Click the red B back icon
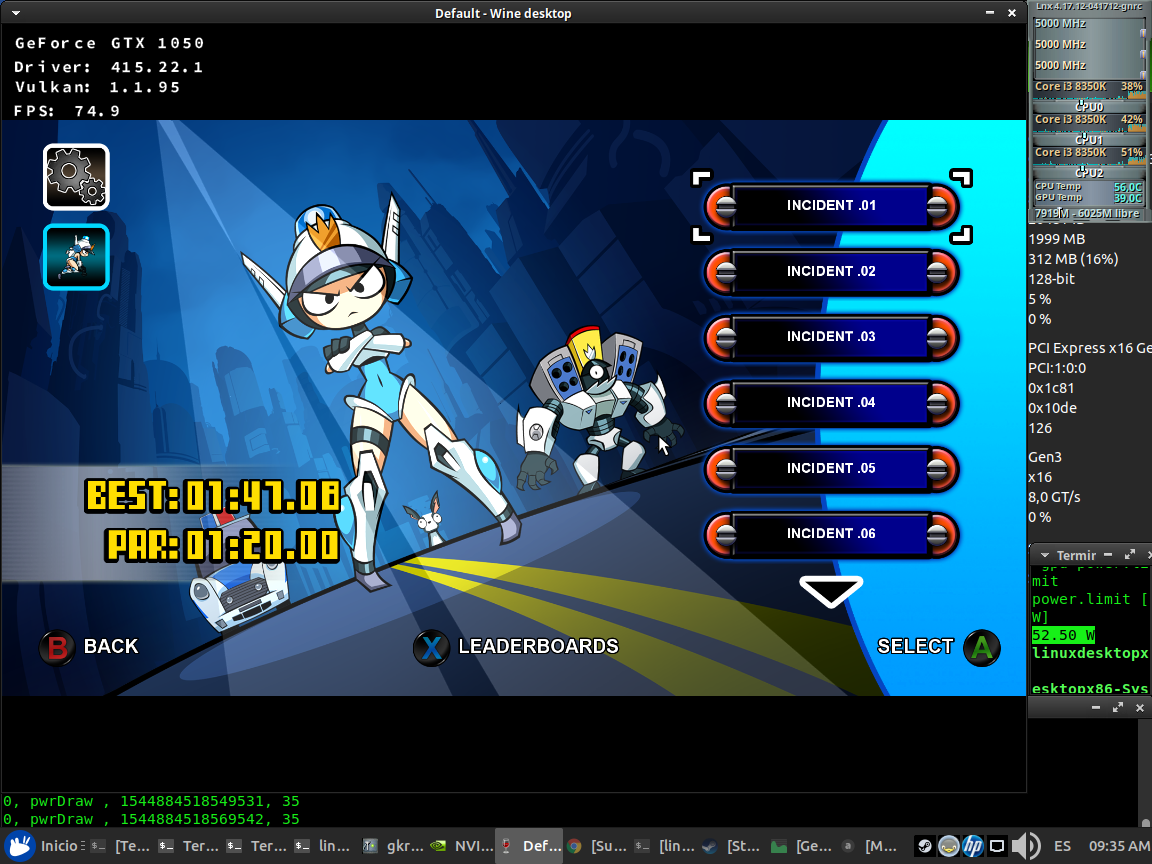Image resolution: width=1152 pixels, height=864 pixels. point(57,648)
